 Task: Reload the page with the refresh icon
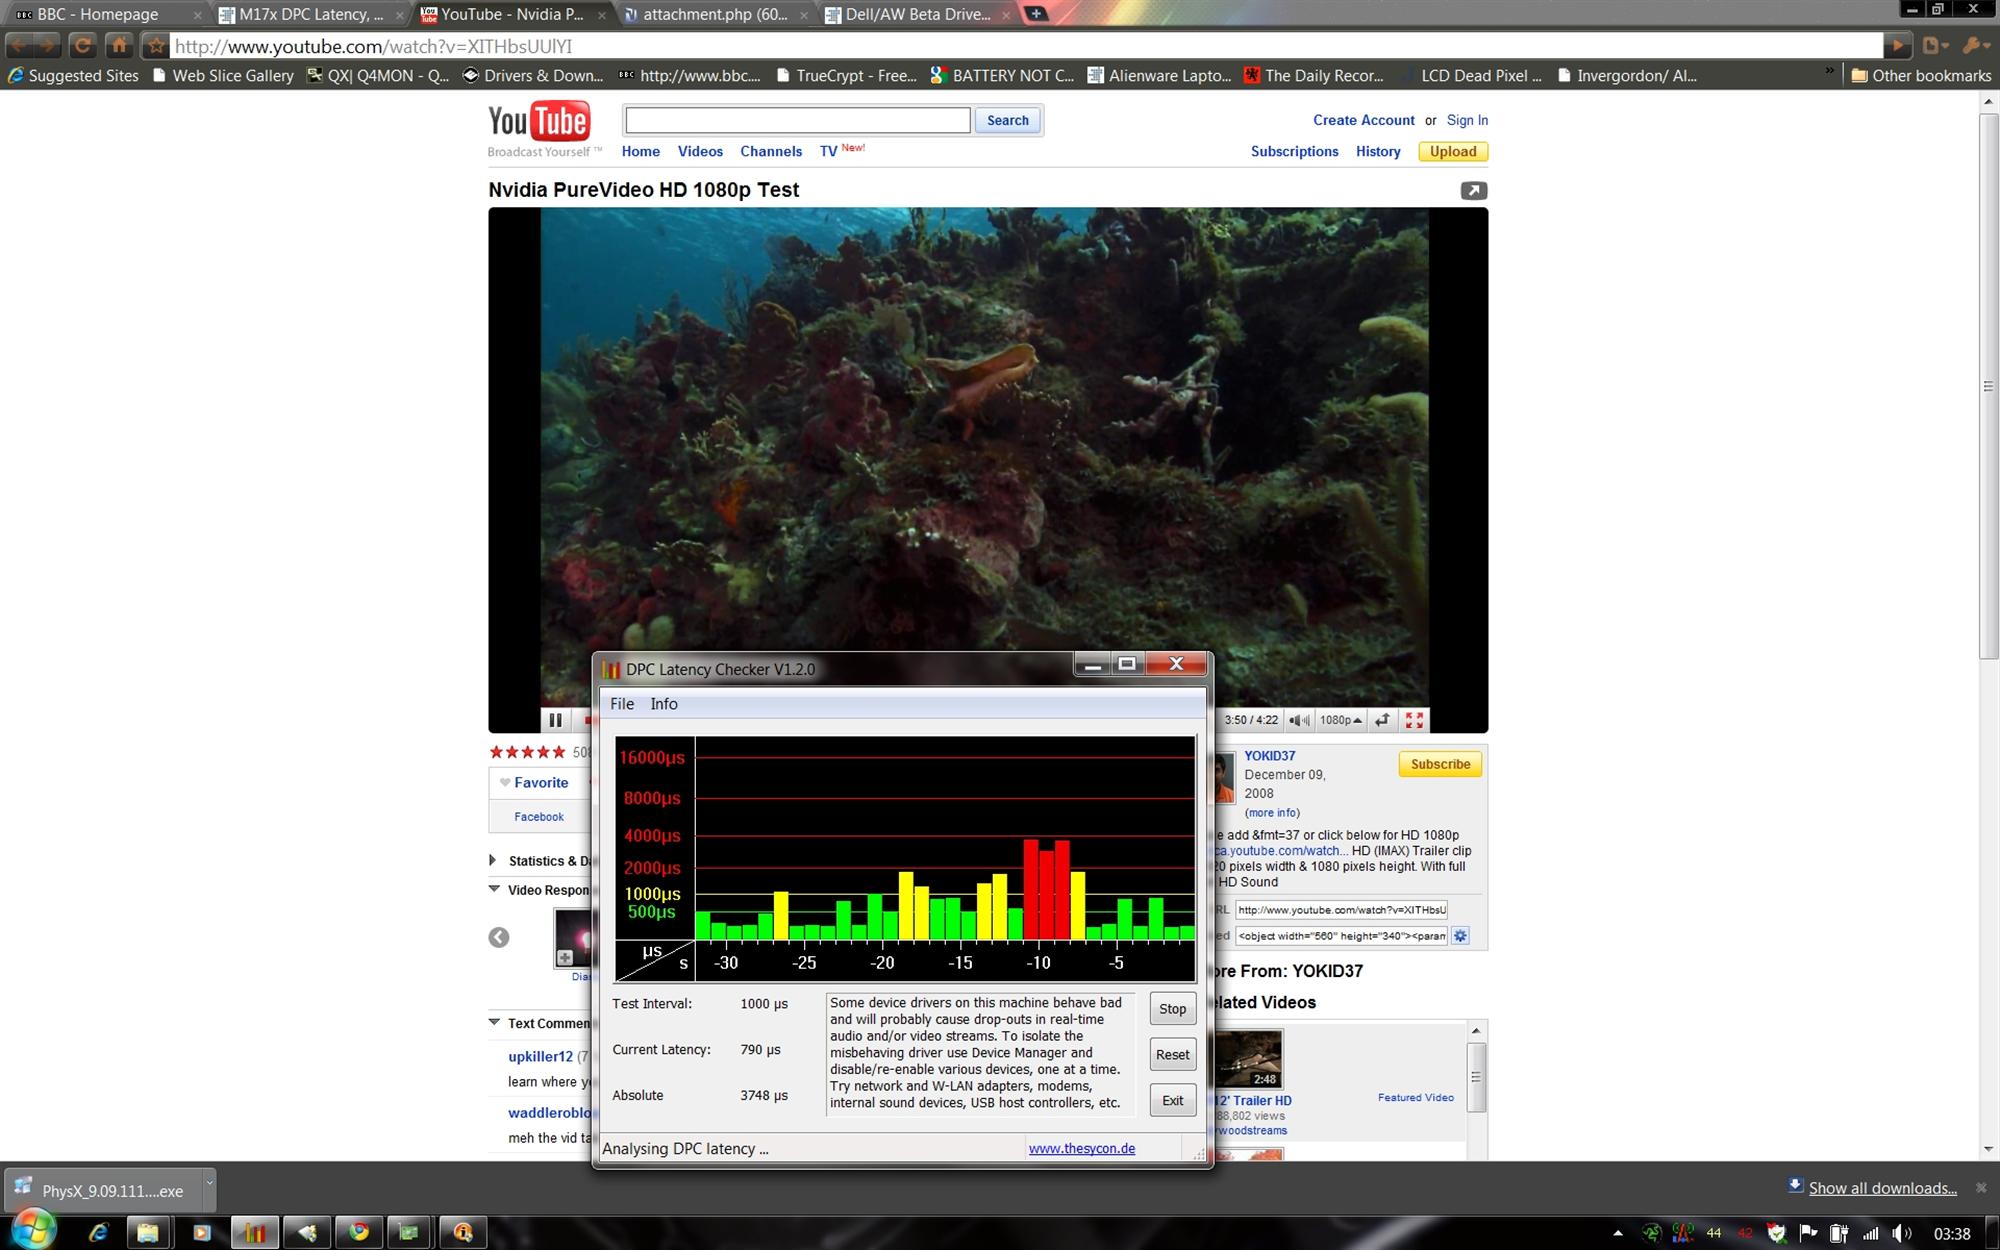83,45
